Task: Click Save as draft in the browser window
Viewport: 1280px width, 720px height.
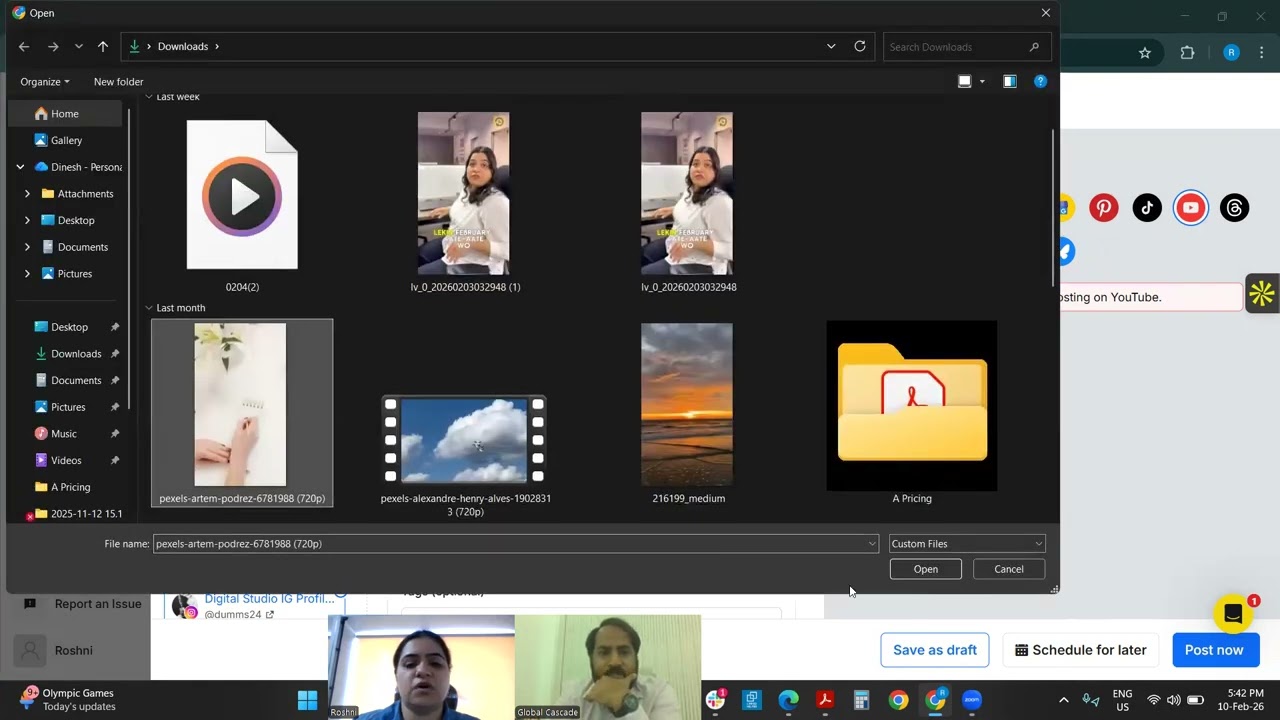Action: tap(935, 650)
